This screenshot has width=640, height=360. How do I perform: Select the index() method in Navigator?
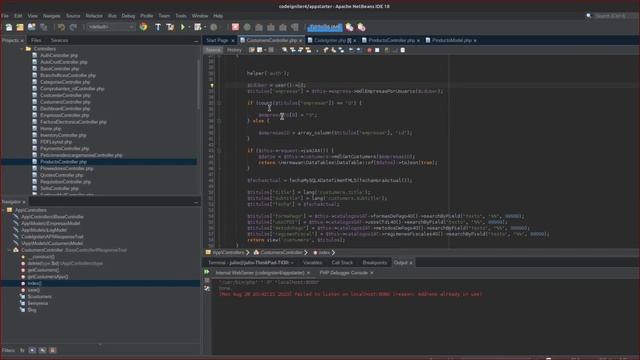34,283
